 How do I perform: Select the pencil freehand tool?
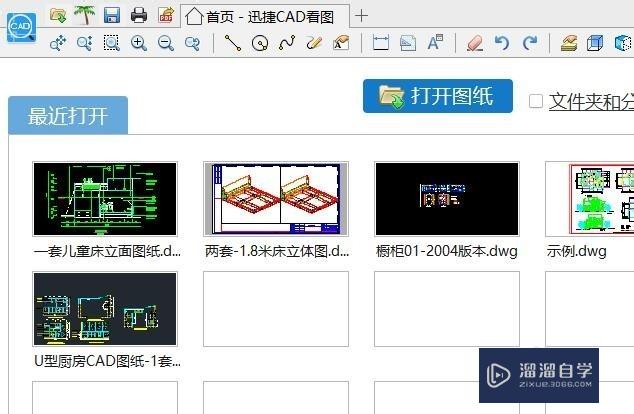click(x=314, y=43)
